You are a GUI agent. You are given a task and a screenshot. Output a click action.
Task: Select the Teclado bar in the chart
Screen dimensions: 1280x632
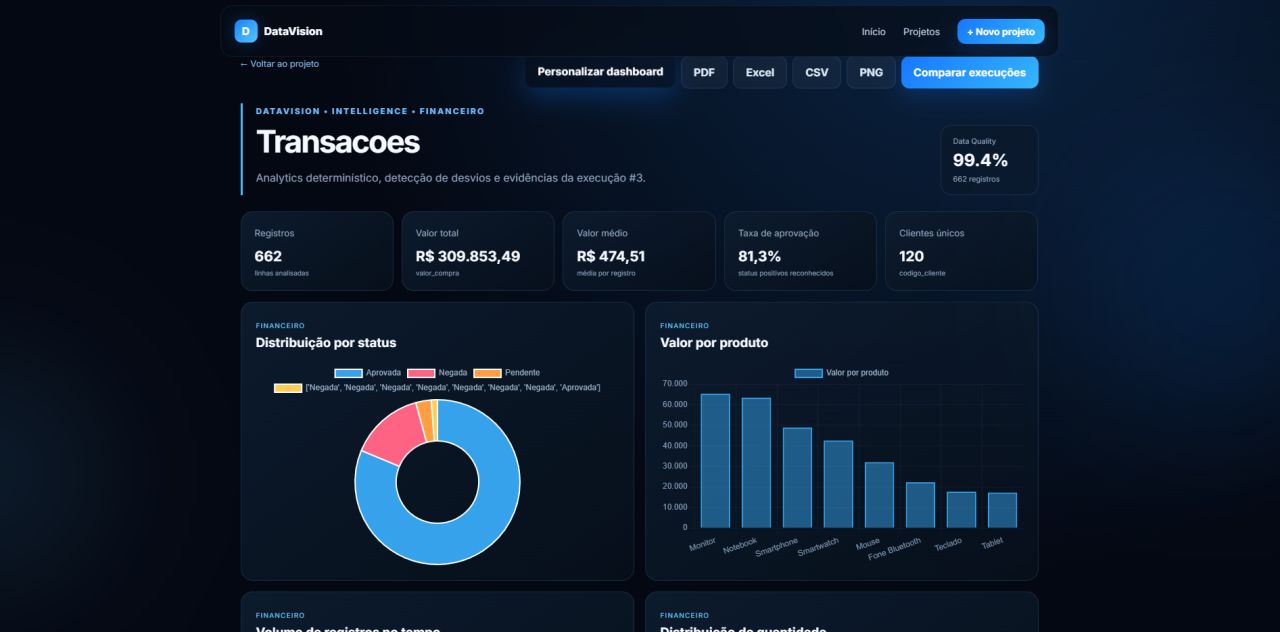pyautogui.click(x=961, y=509)
